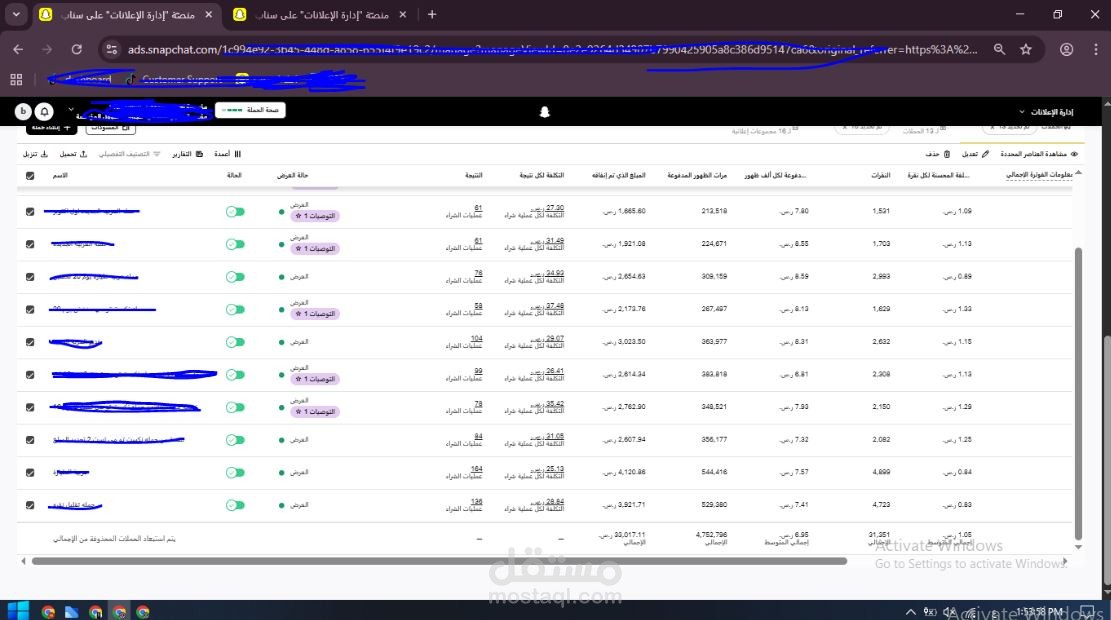Viewport: 1111px width, 620px height.
Task: Click the table's horizontal scrollbar
Action: point(439,561)
